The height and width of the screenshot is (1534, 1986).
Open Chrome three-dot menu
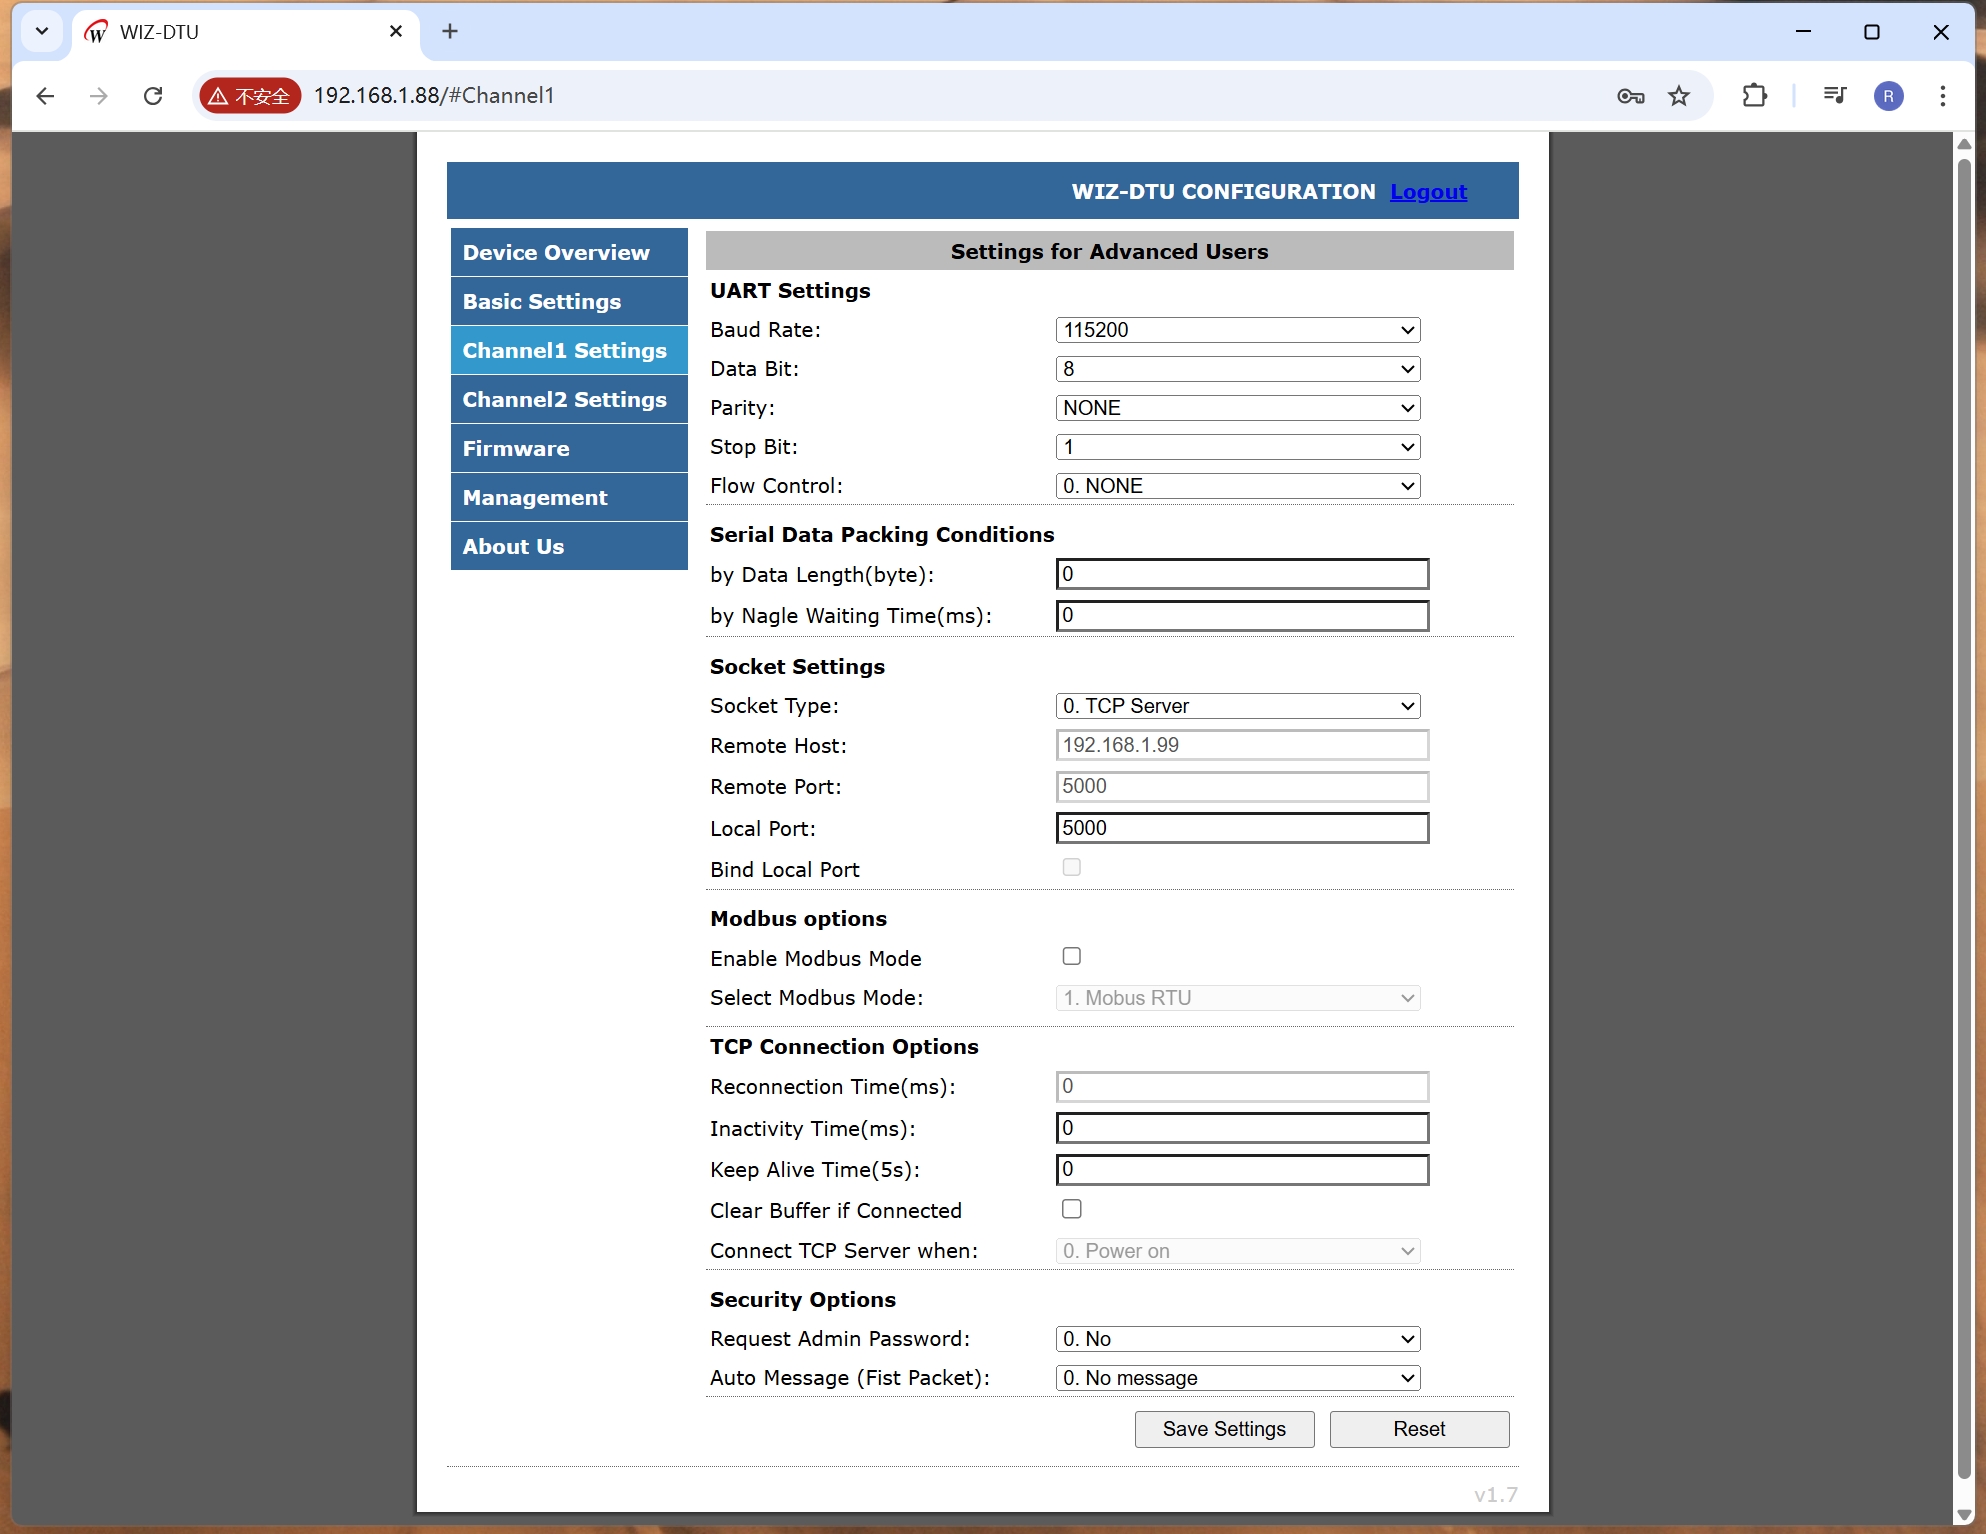[x=1942, y=96]
